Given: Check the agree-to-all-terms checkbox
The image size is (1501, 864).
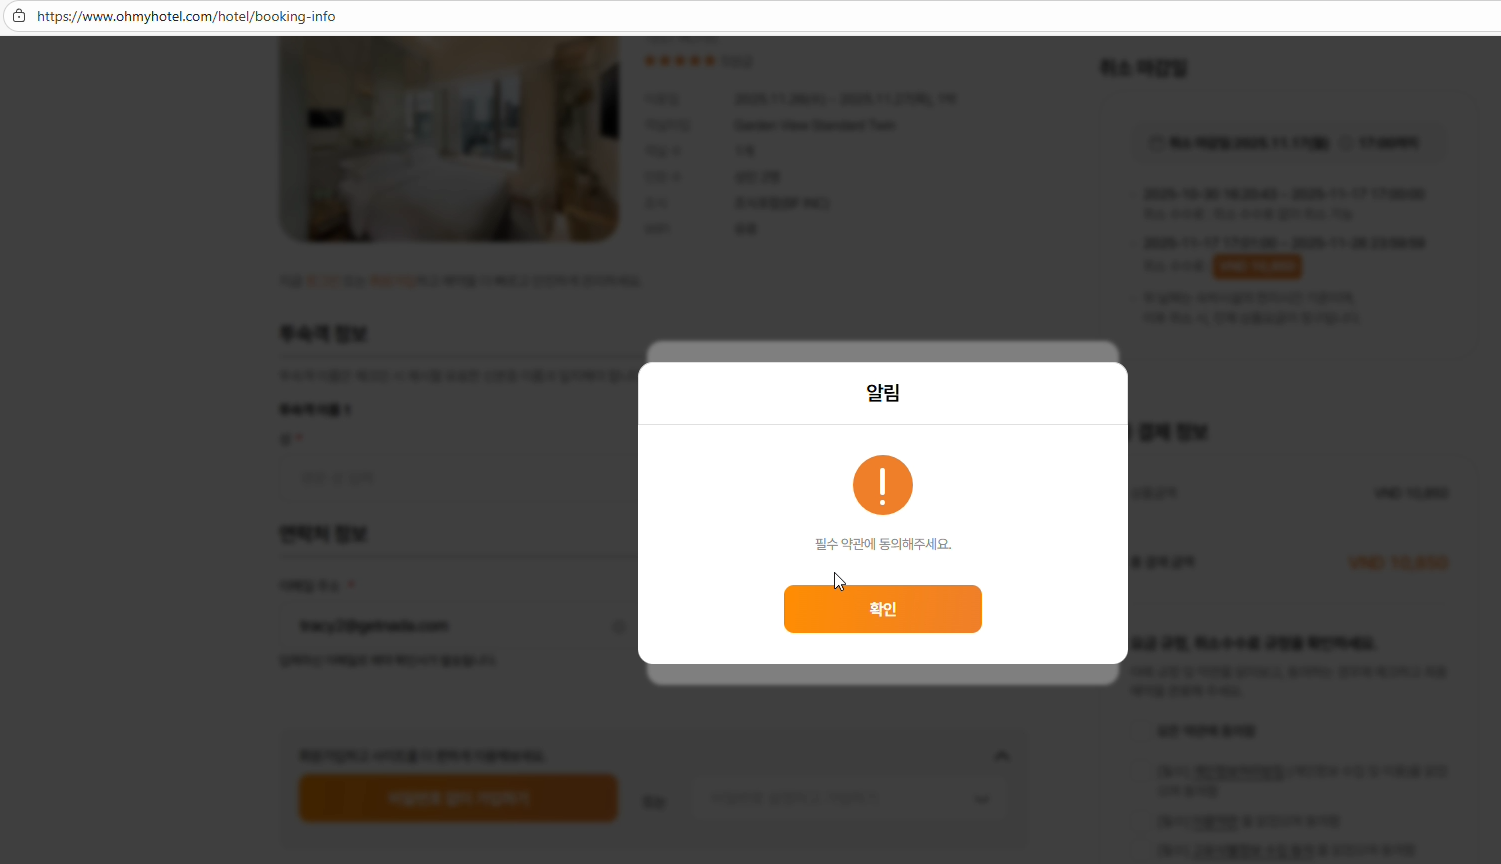Looking at the screenshot, I should coord(1142,732).
